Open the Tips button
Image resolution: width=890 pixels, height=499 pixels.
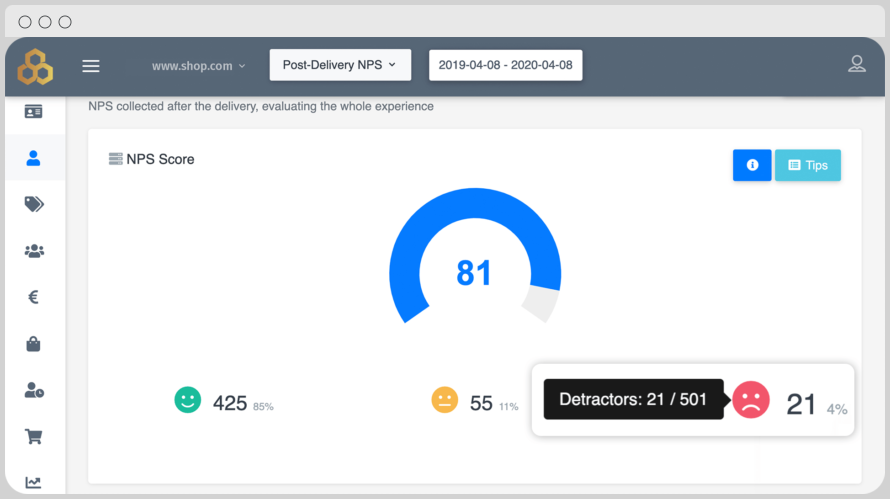(808, 165)
